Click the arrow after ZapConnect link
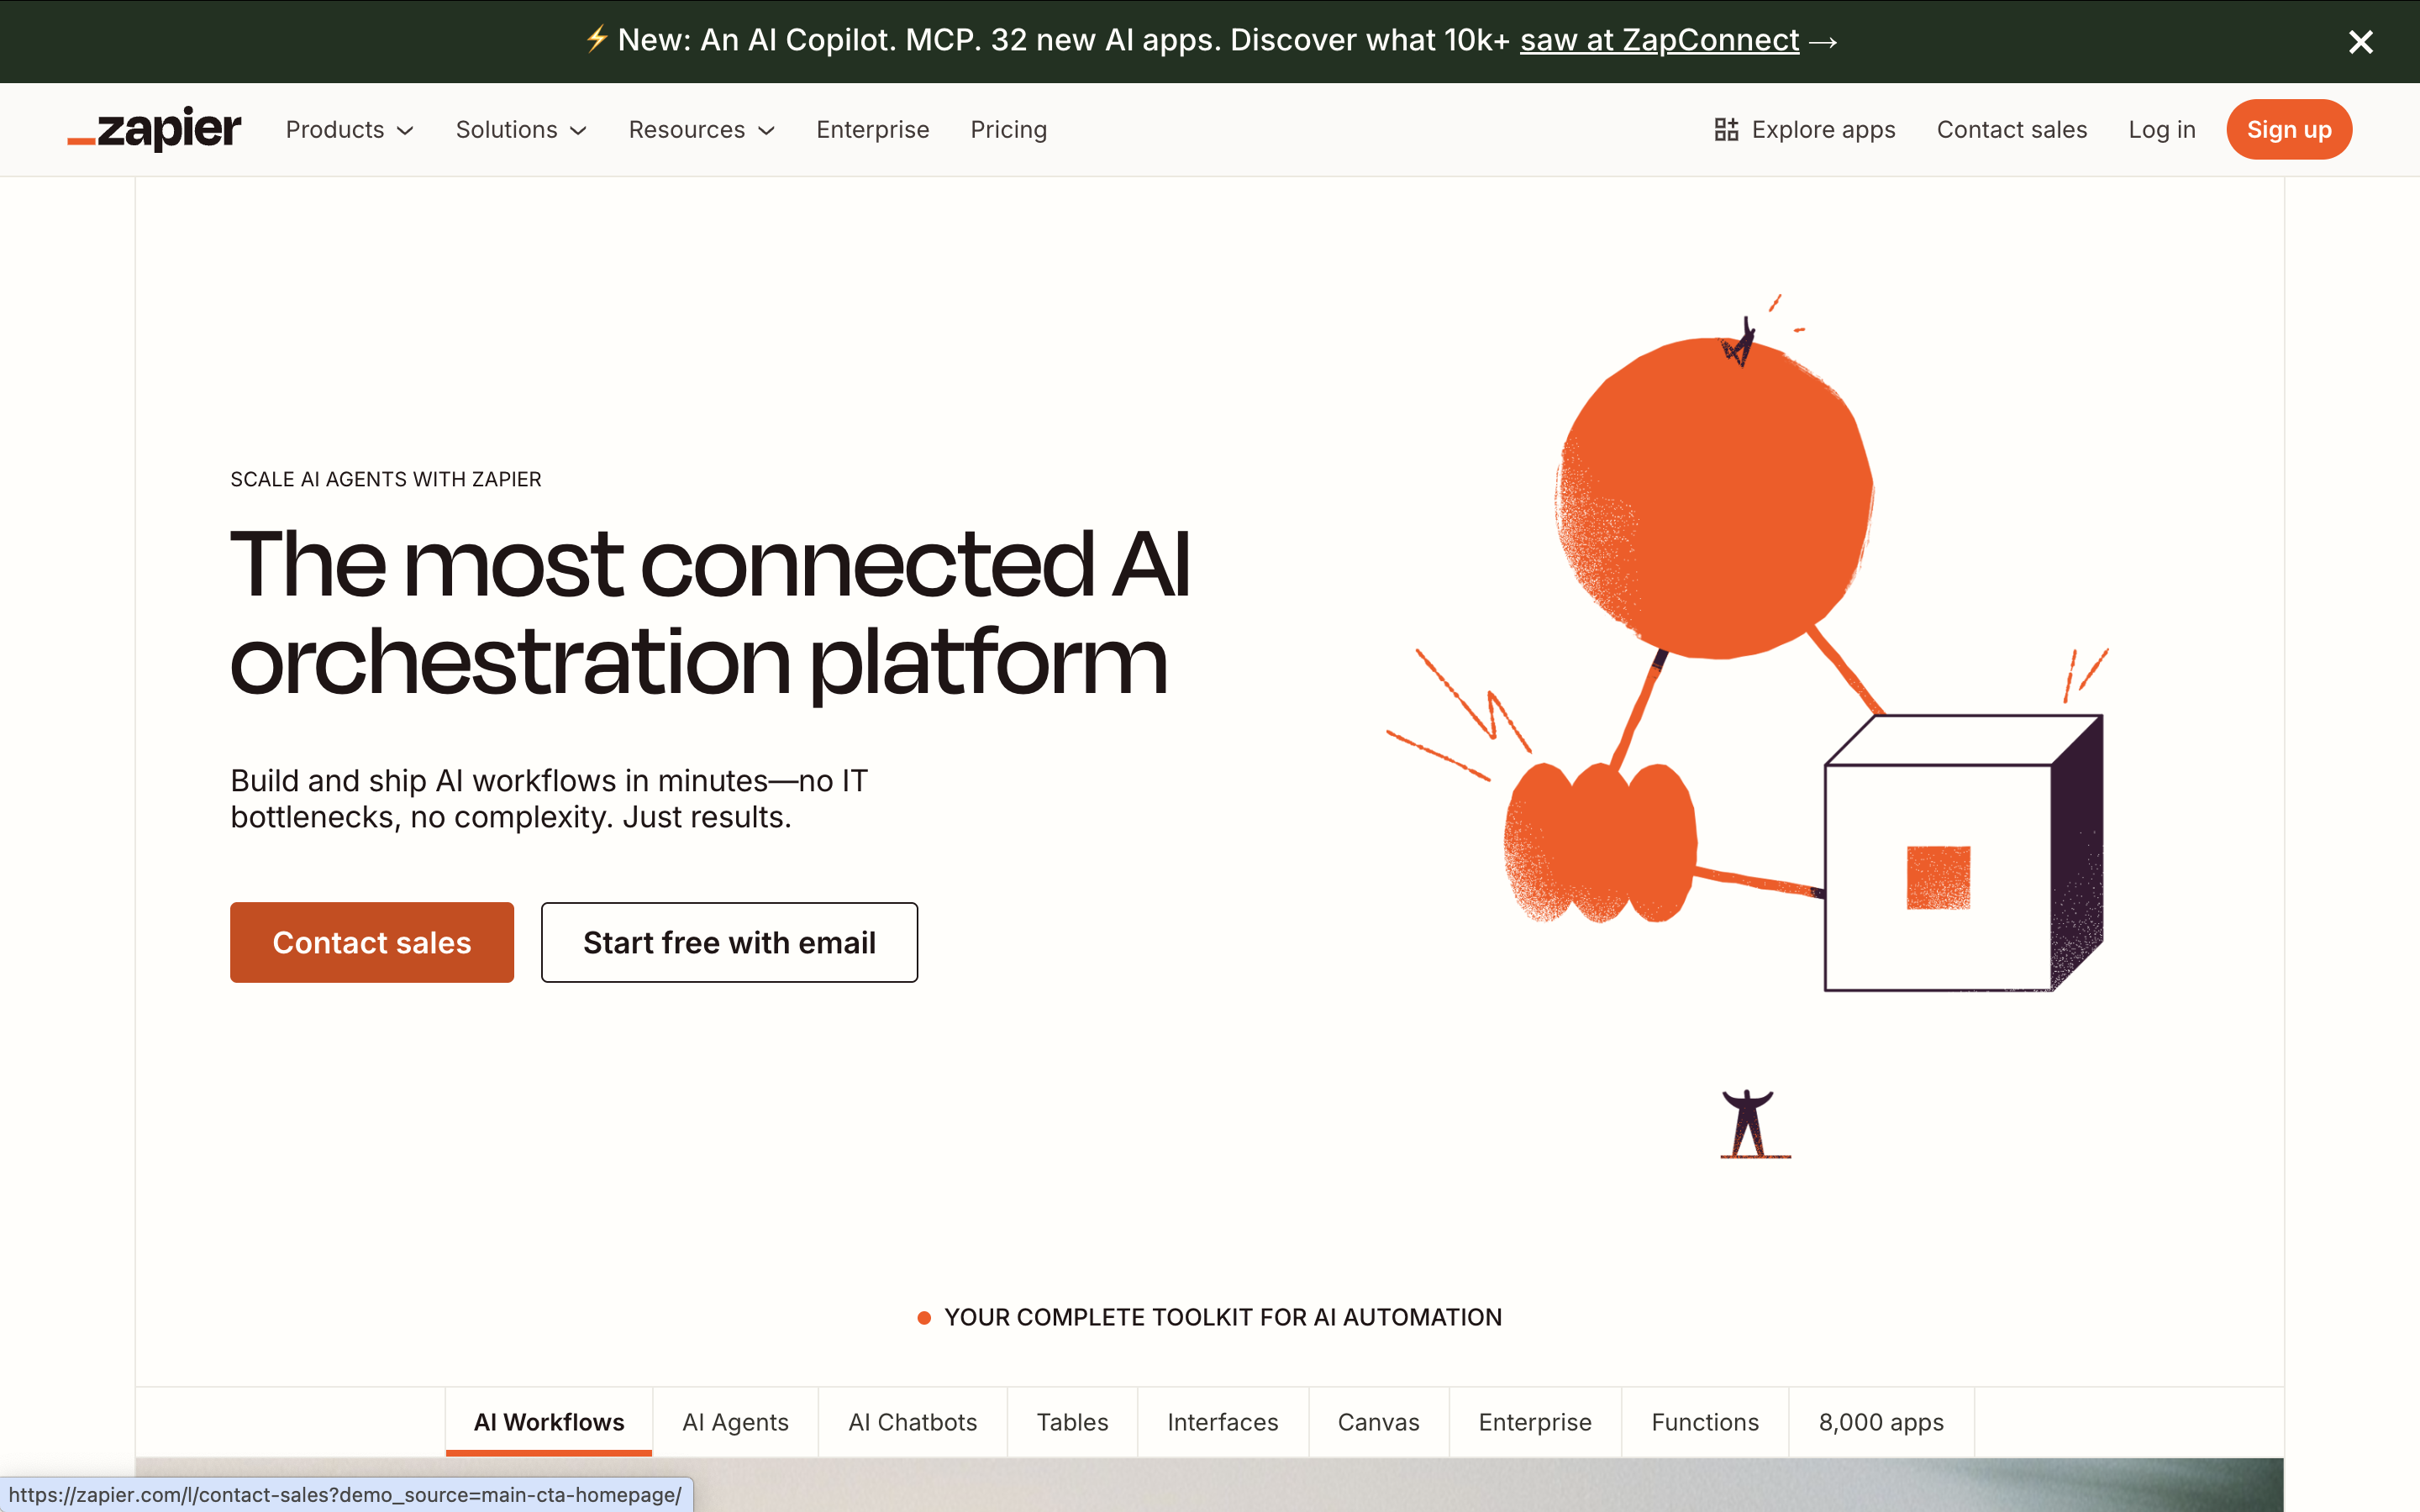Image resolution: width=2420 pixels, height=1512 pixels. click(x=1823, y=42)
